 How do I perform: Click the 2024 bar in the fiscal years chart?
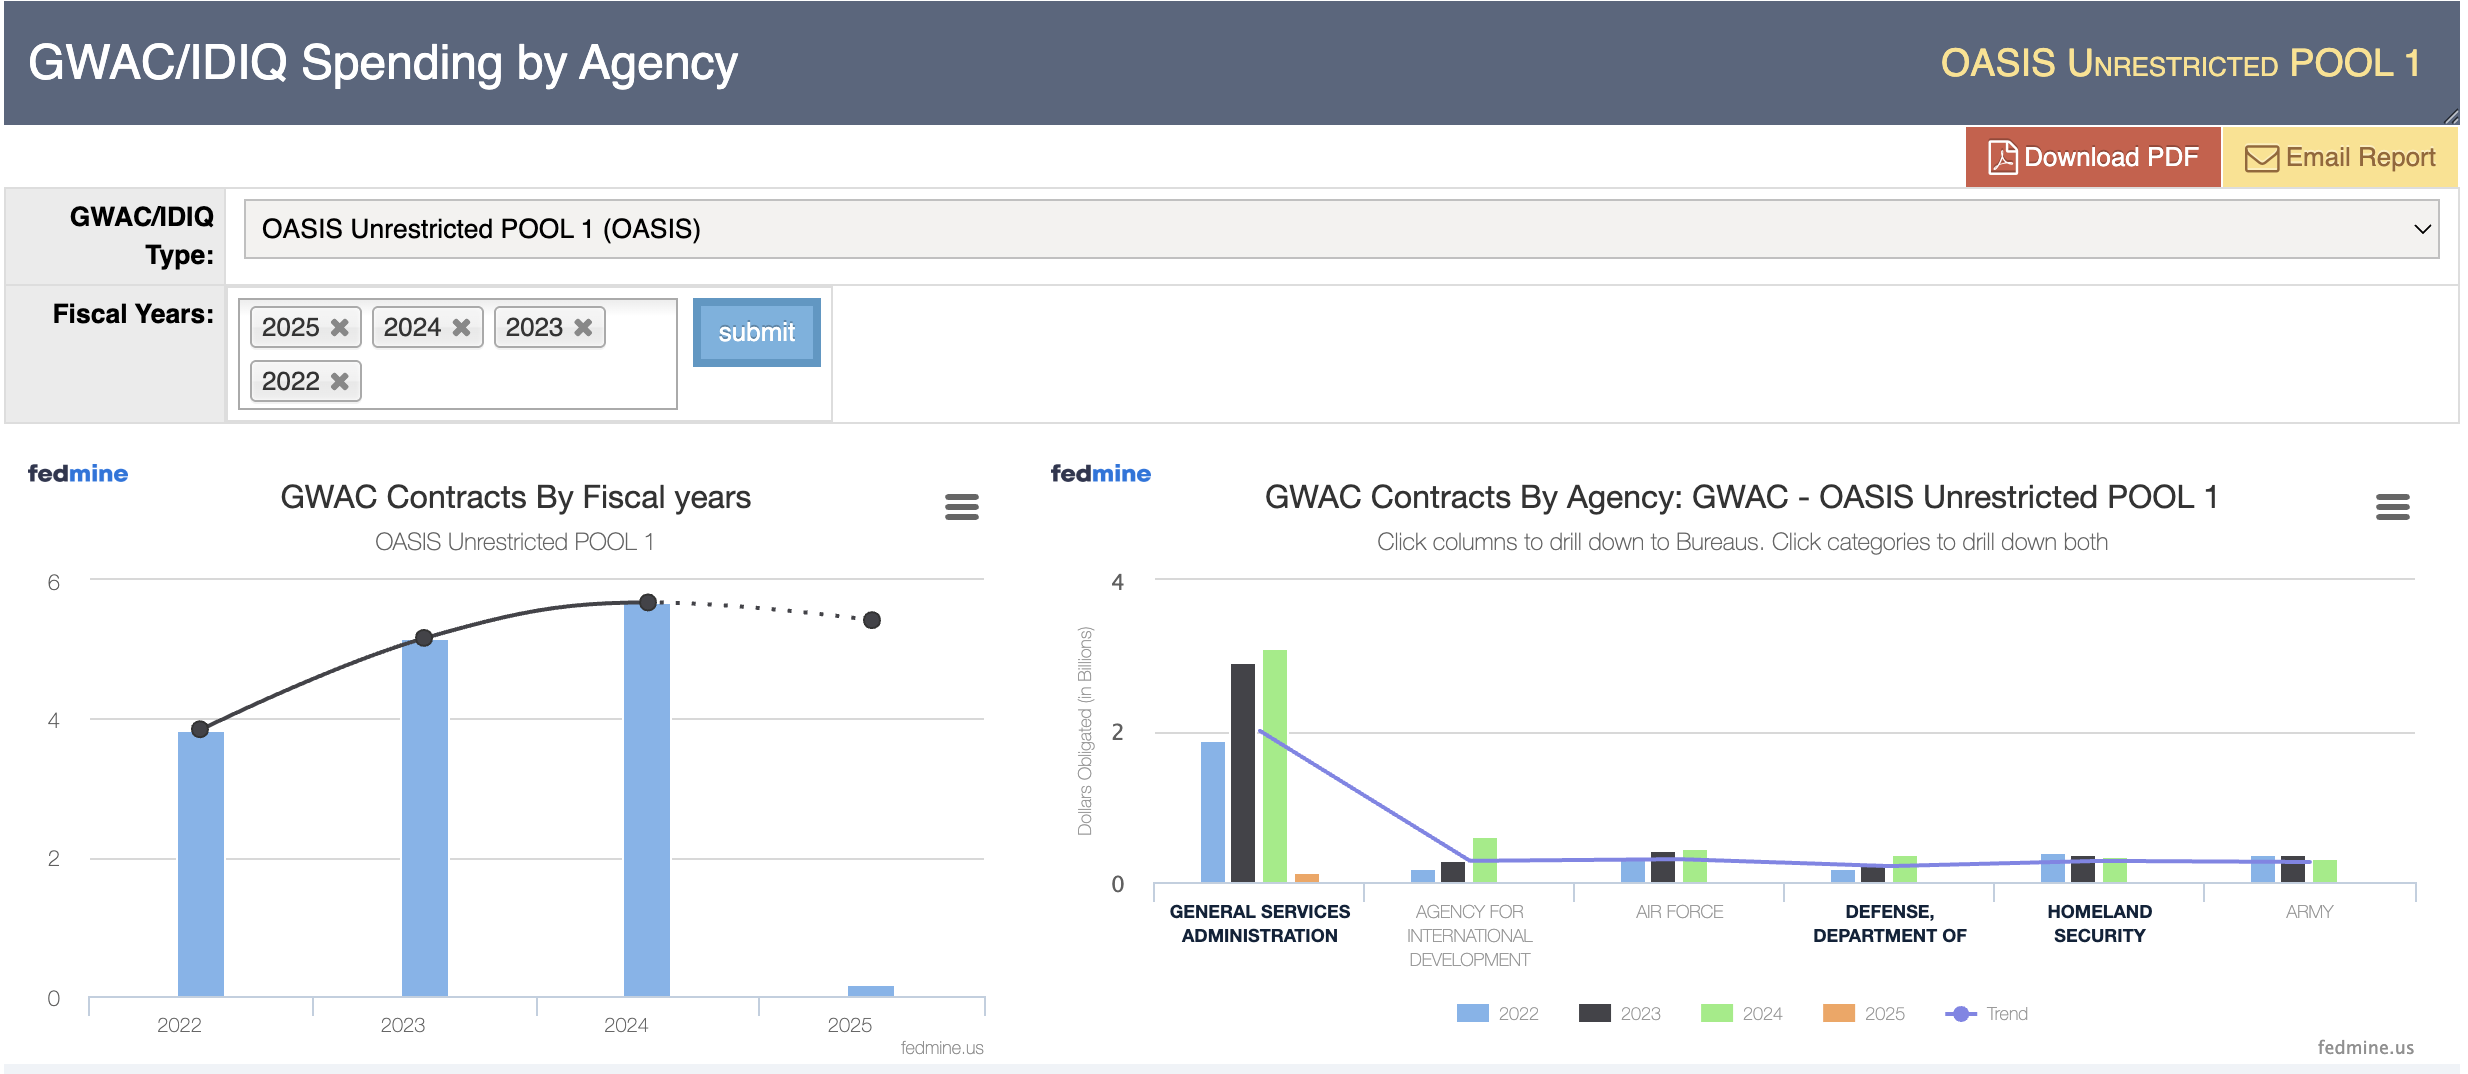(x=647, y=800)
